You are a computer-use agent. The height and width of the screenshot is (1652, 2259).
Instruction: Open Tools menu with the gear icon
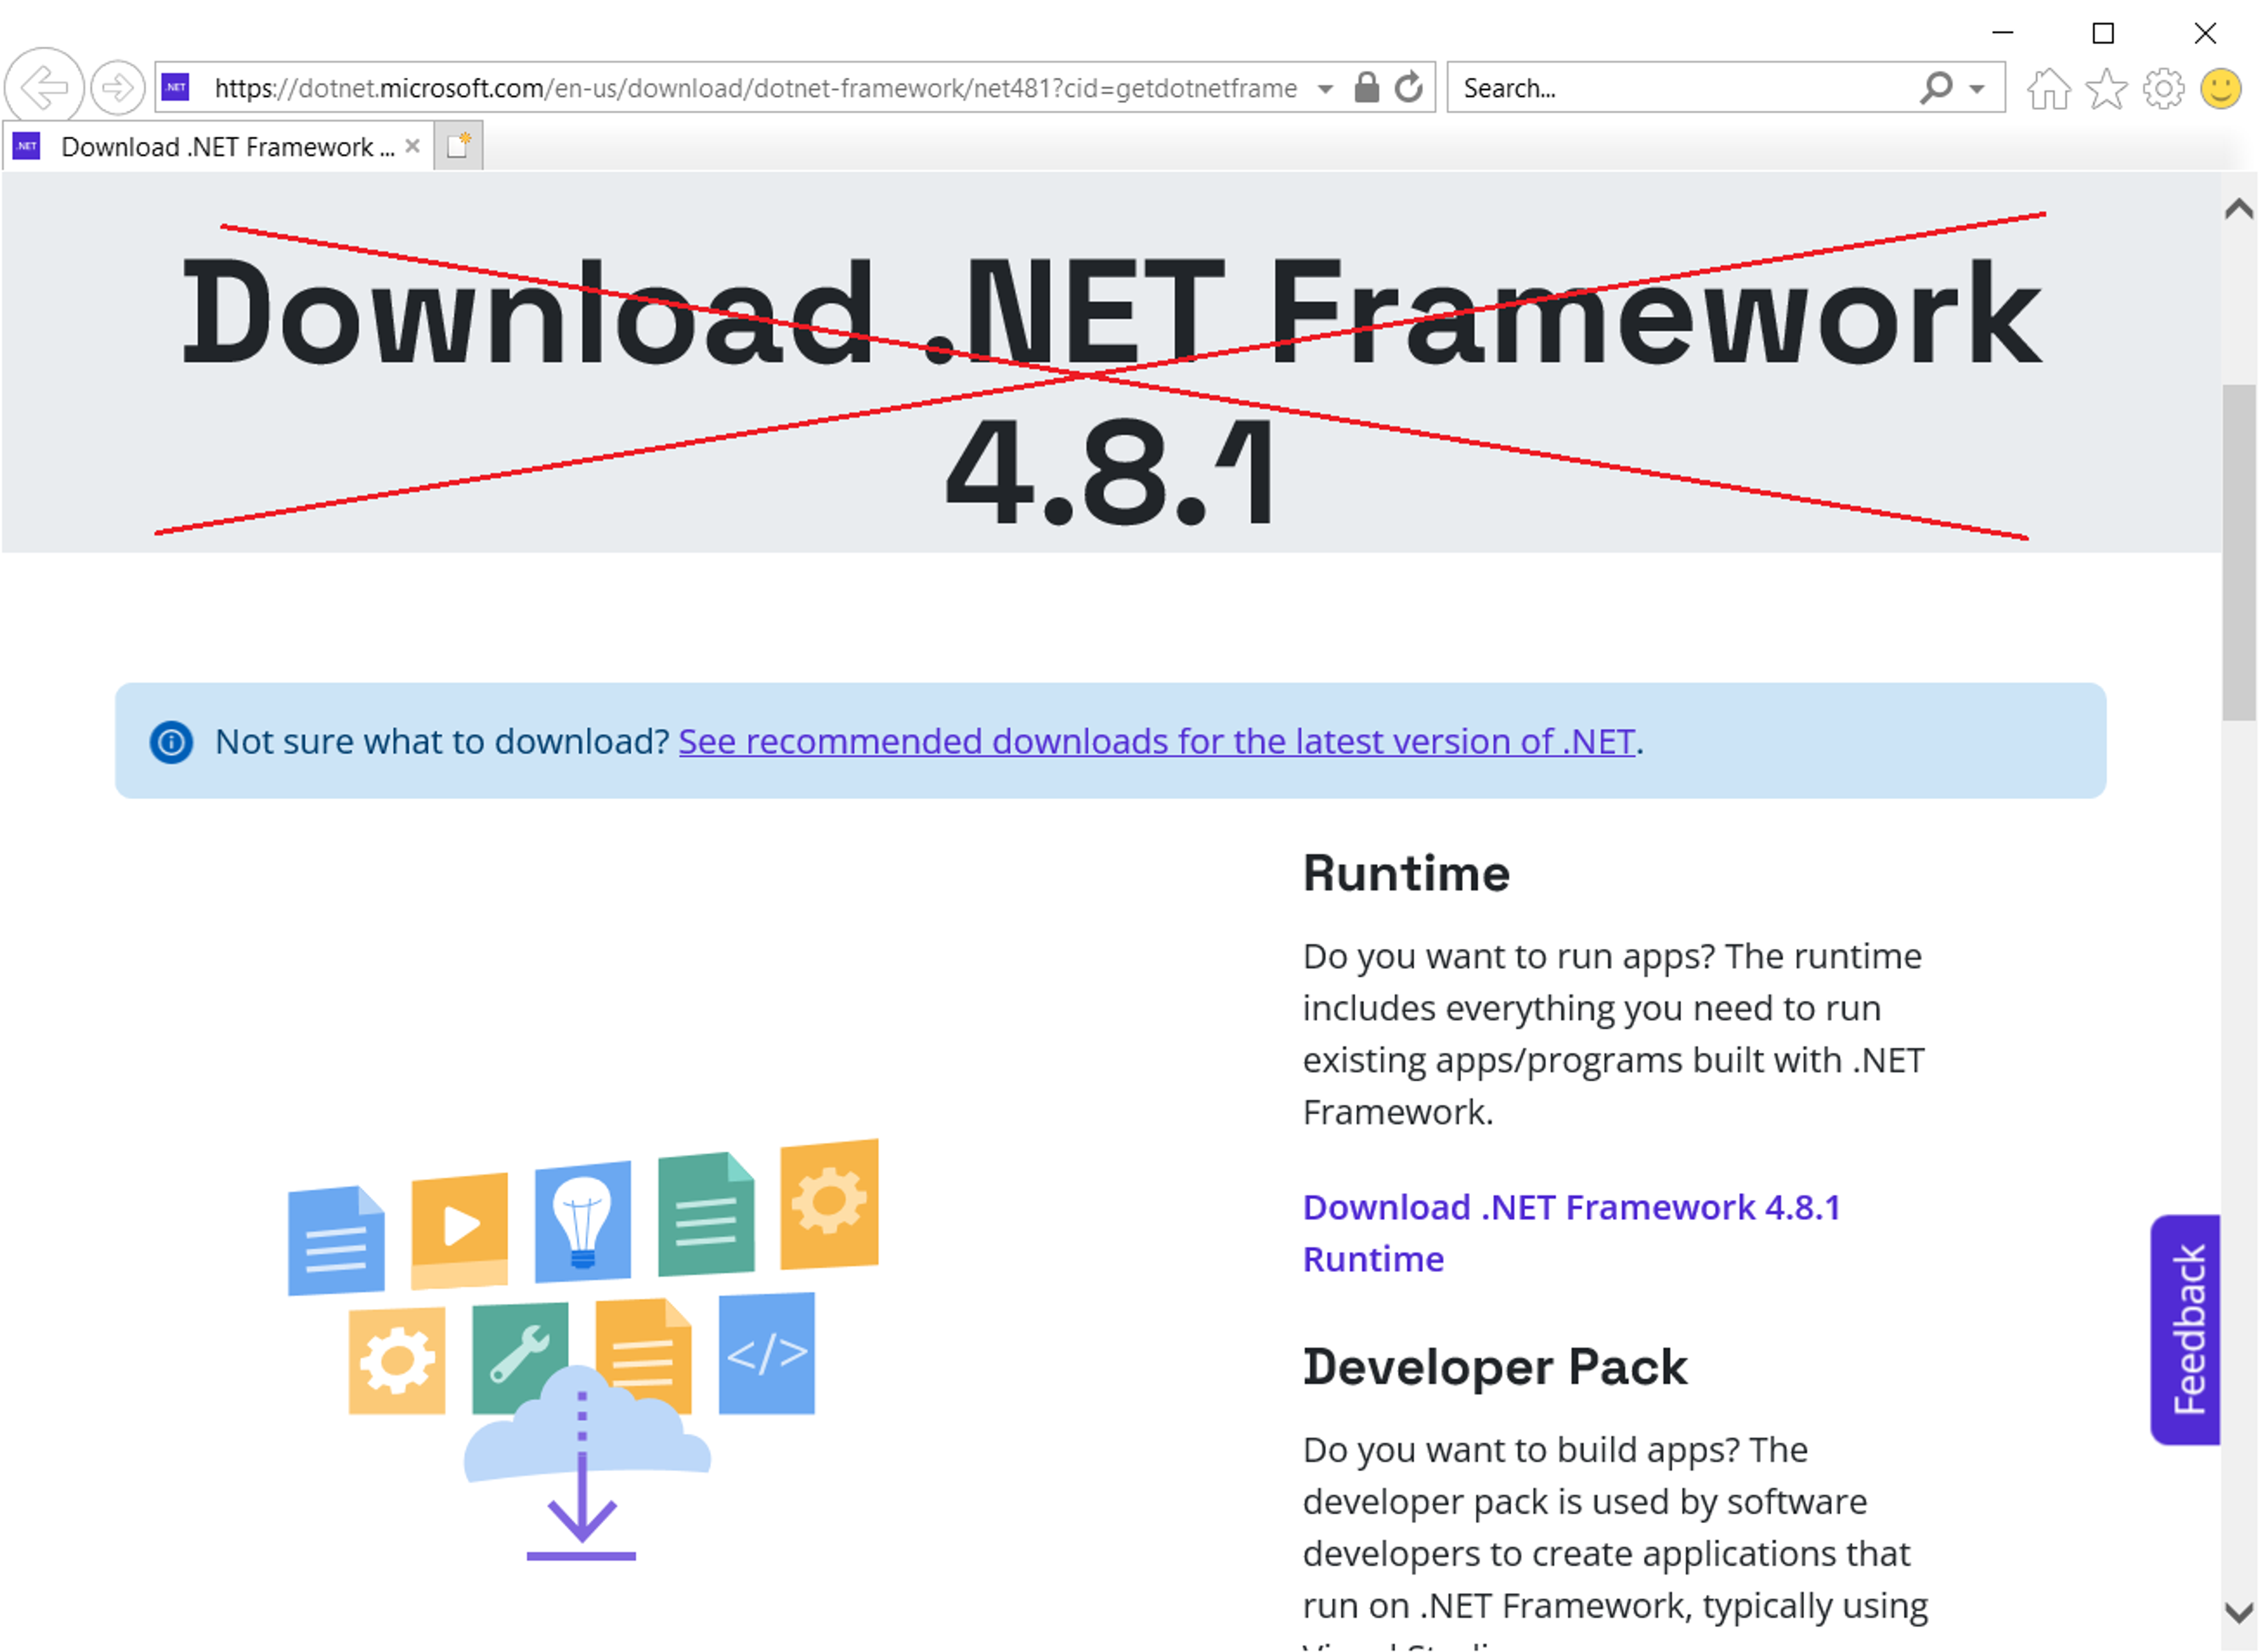(x=2164, y=88)
